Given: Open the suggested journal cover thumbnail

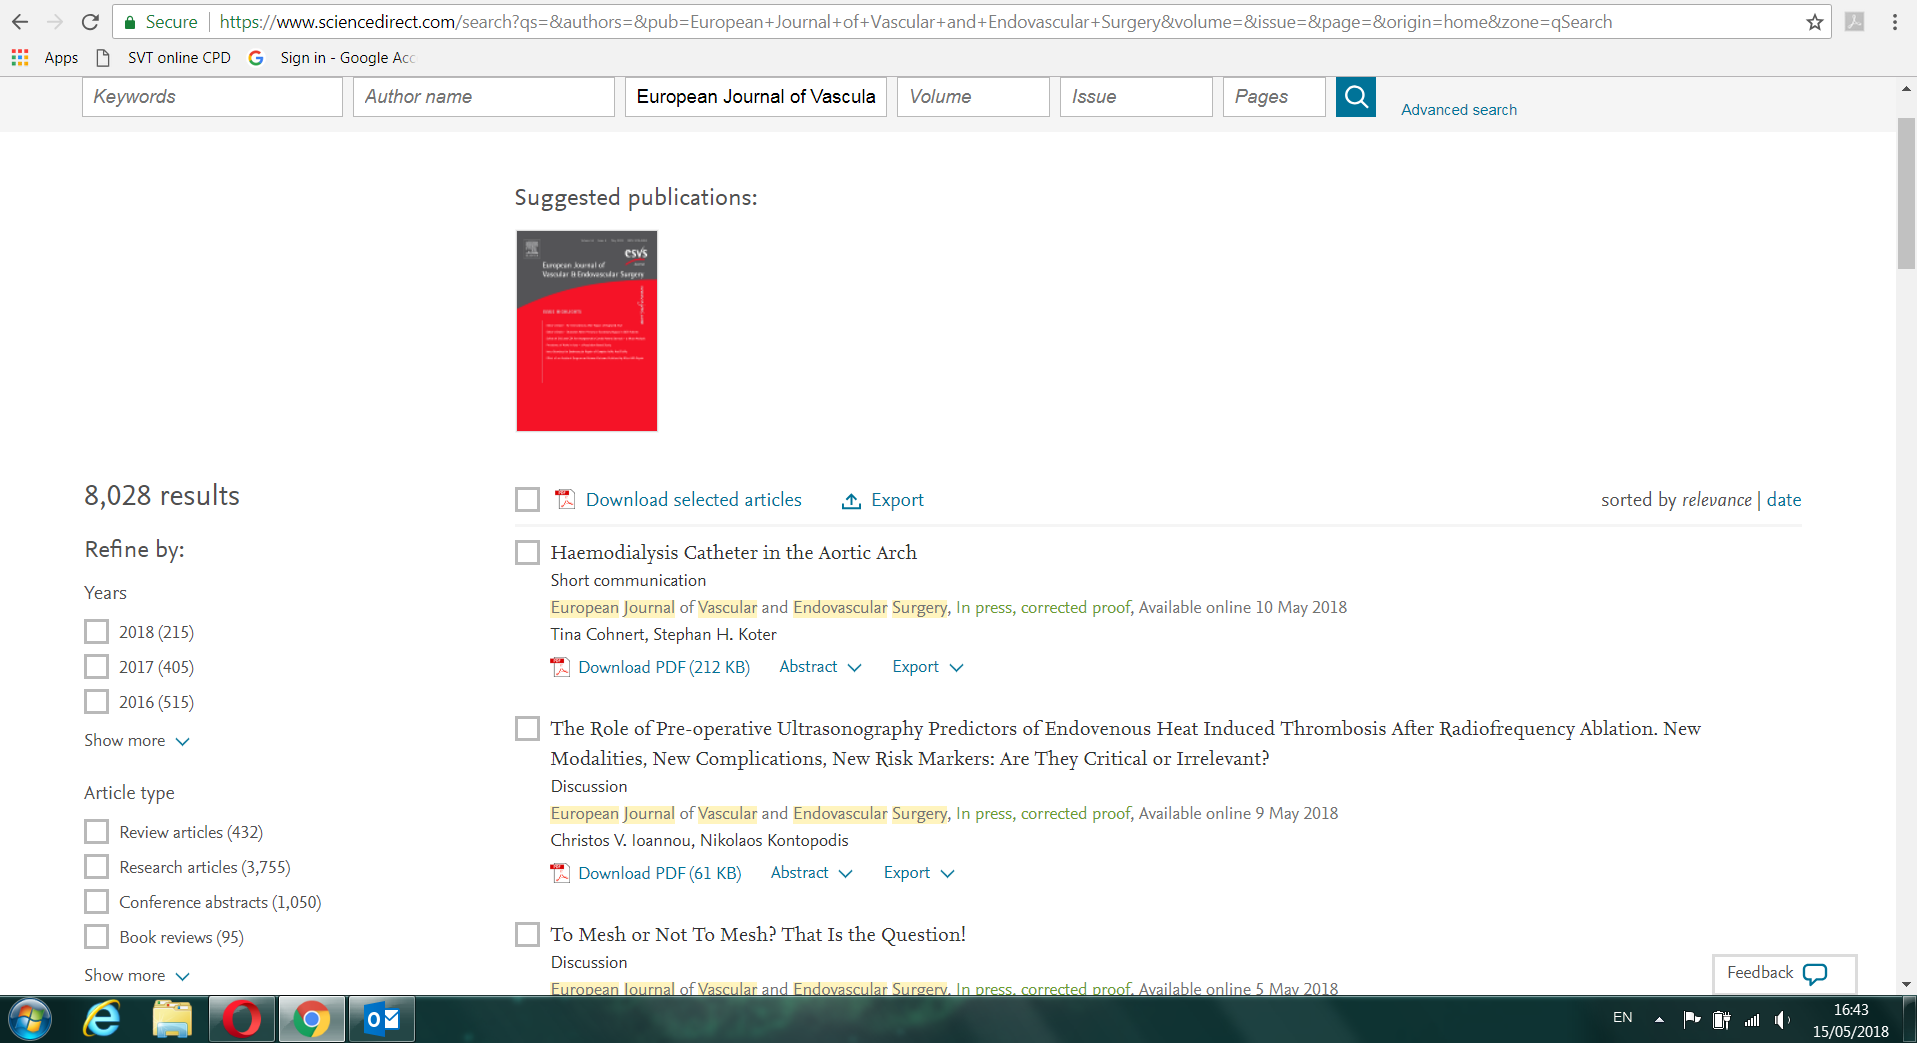Looking at the screenshot, I should 587,331.
